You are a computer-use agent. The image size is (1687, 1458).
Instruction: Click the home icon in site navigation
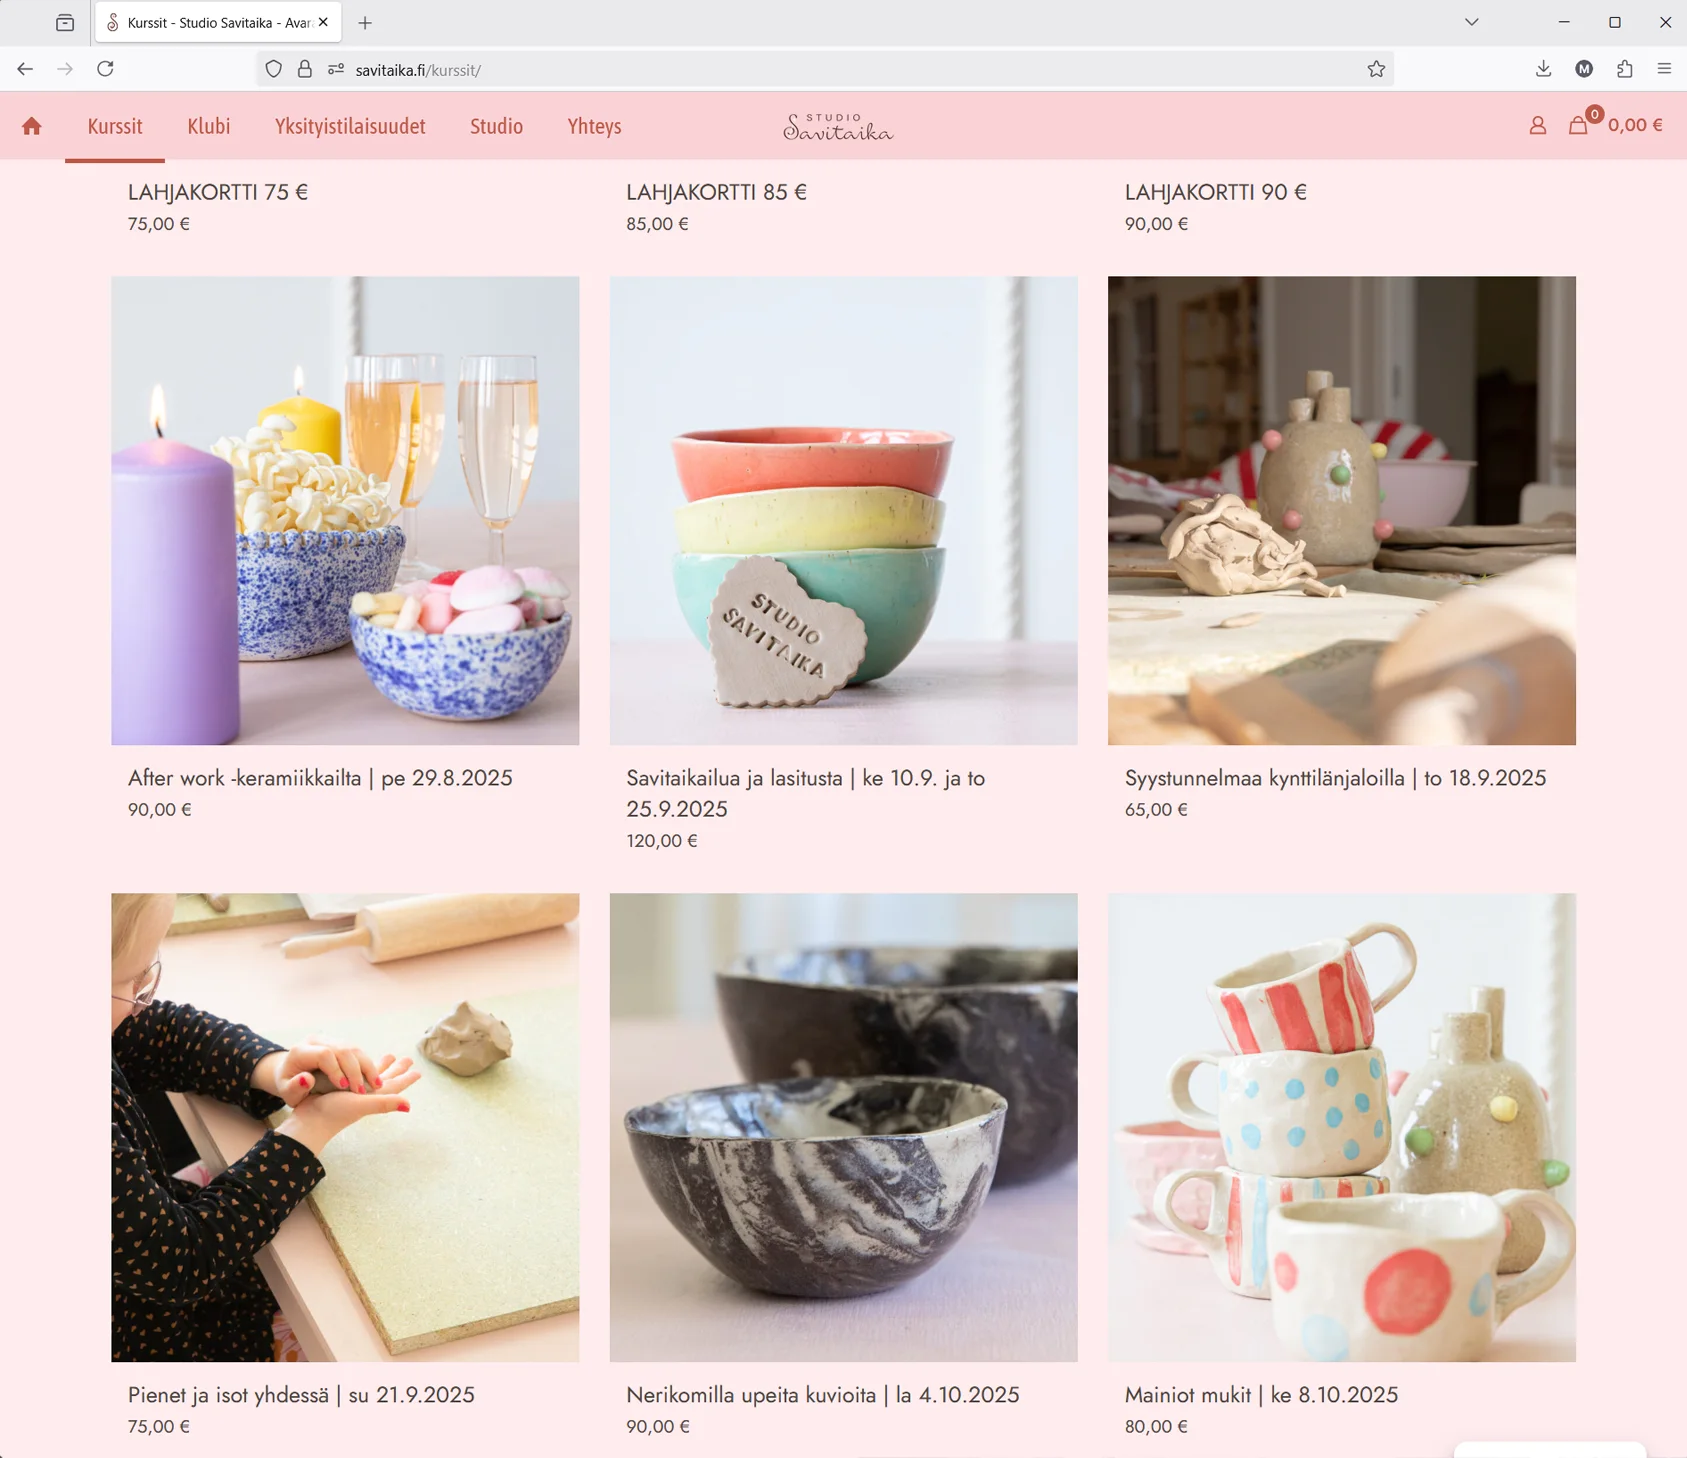(x=32, y=126)
